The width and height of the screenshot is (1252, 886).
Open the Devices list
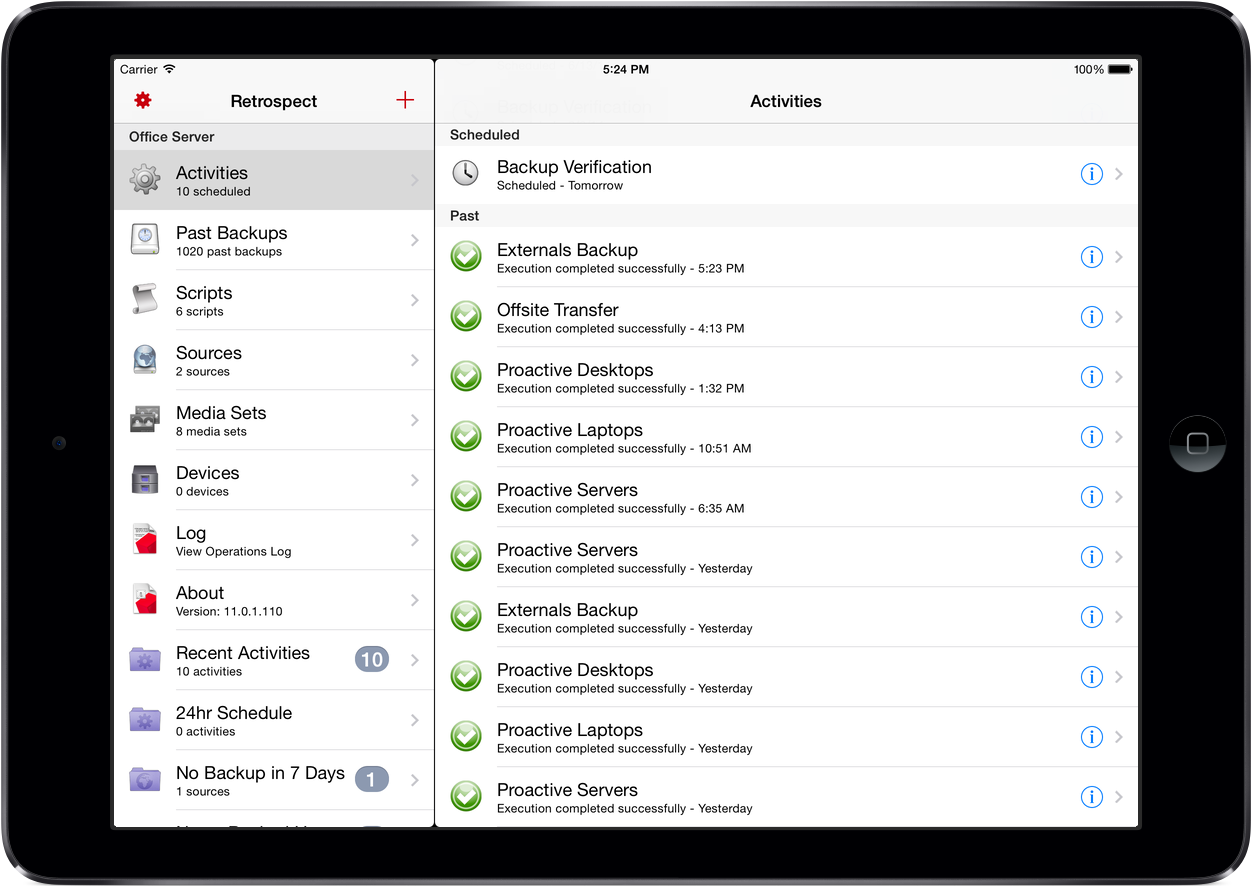click(274, 480)
